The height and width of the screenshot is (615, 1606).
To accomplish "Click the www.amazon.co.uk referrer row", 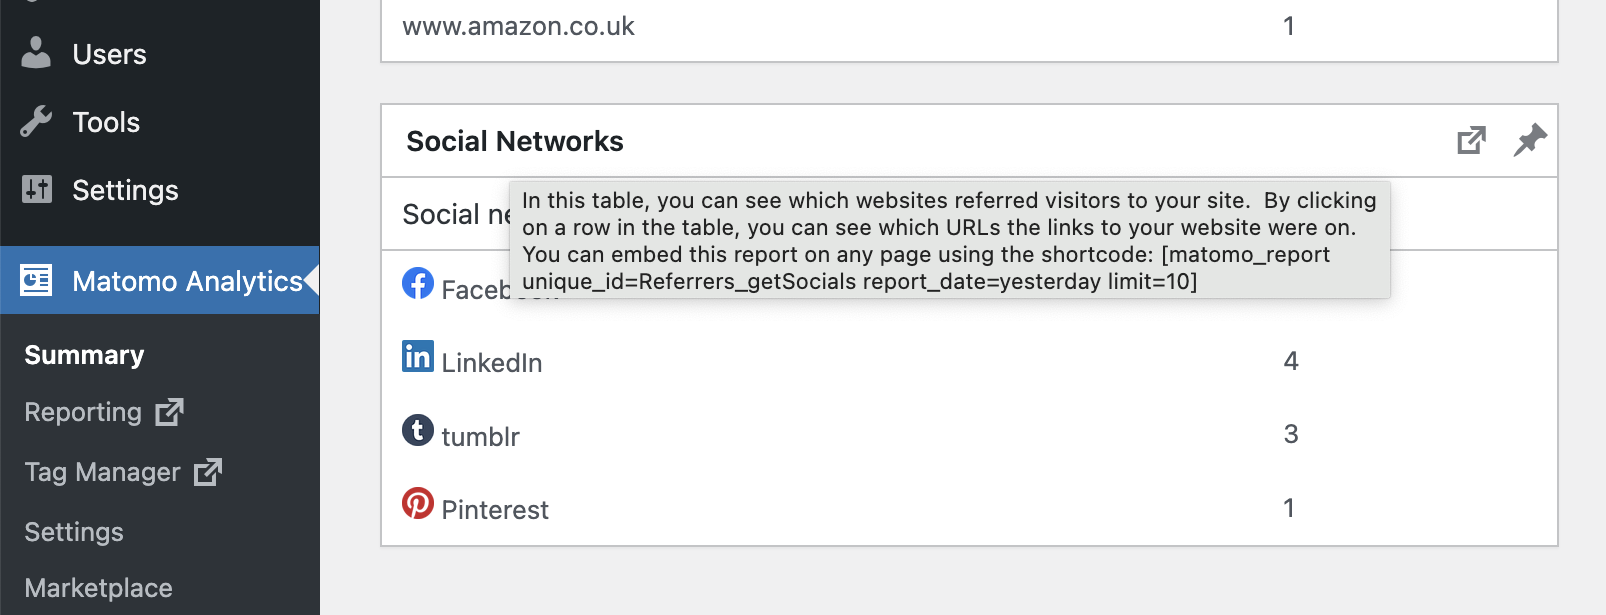I will pos(518,26).
